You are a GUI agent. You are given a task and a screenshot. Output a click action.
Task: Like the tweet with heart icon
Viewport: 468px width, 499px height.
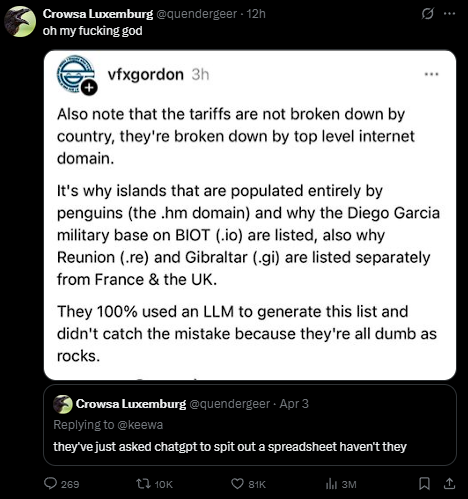(237, 484)
